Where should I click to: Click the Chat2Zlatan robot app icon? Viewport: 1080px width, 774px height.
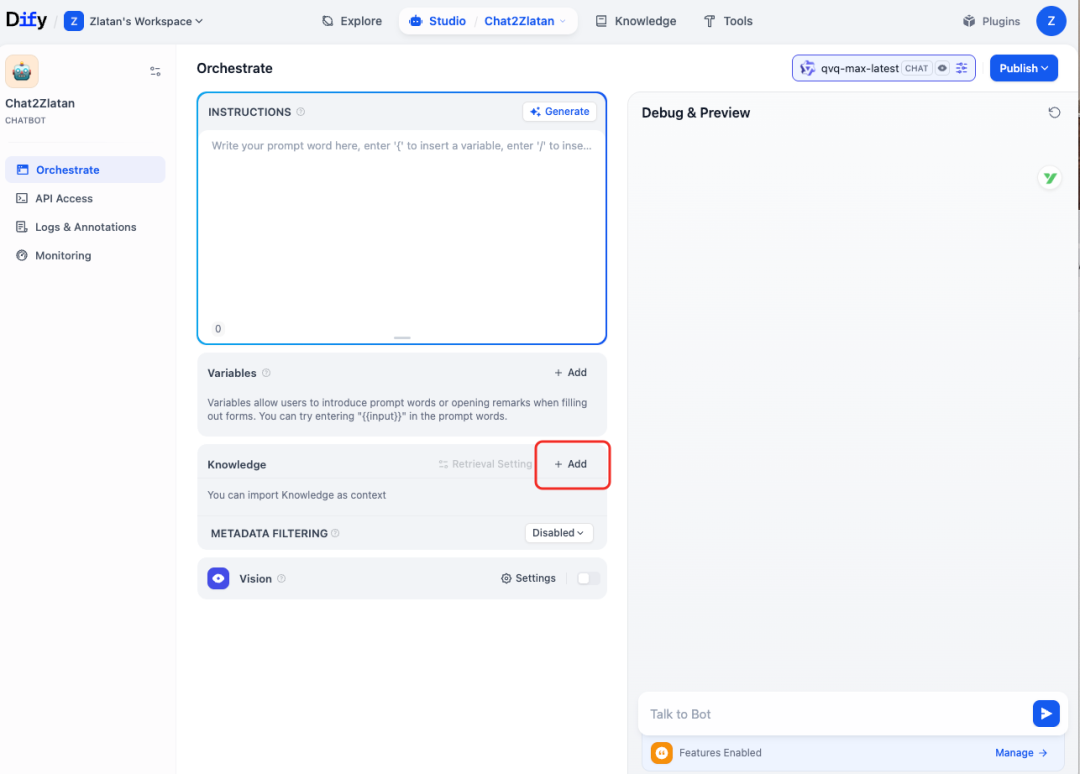(x=22, y=71)
